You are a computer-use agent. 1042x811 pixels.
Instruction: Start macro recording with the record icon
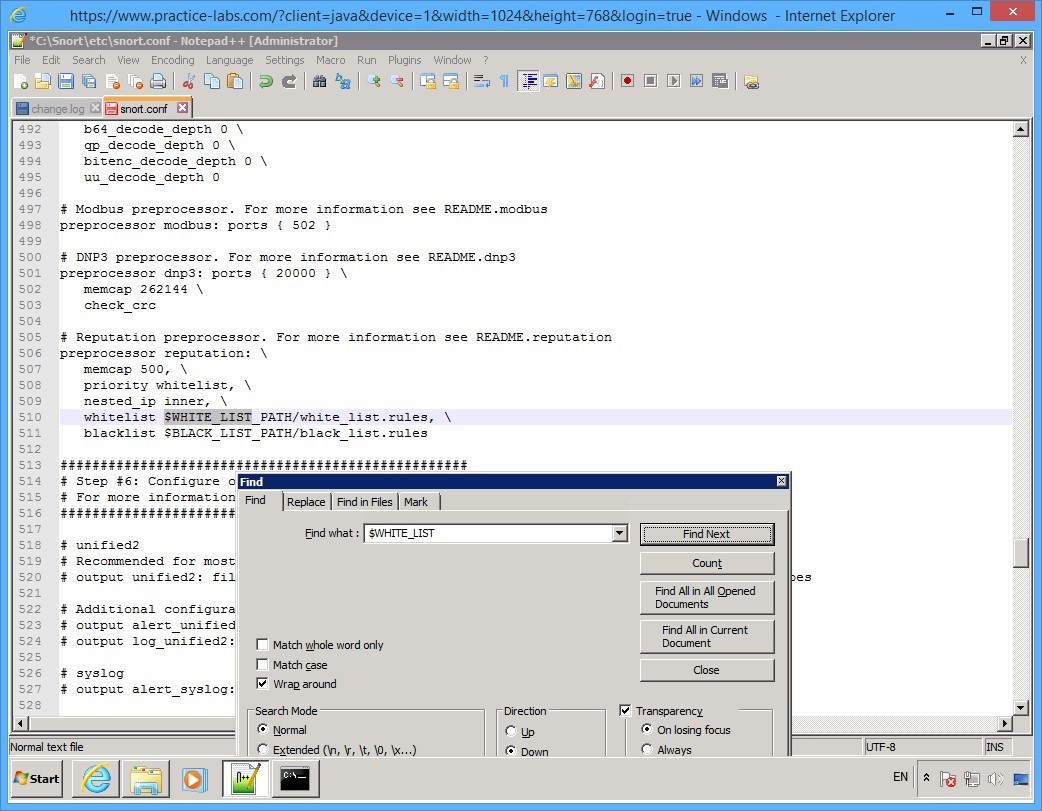627,81
